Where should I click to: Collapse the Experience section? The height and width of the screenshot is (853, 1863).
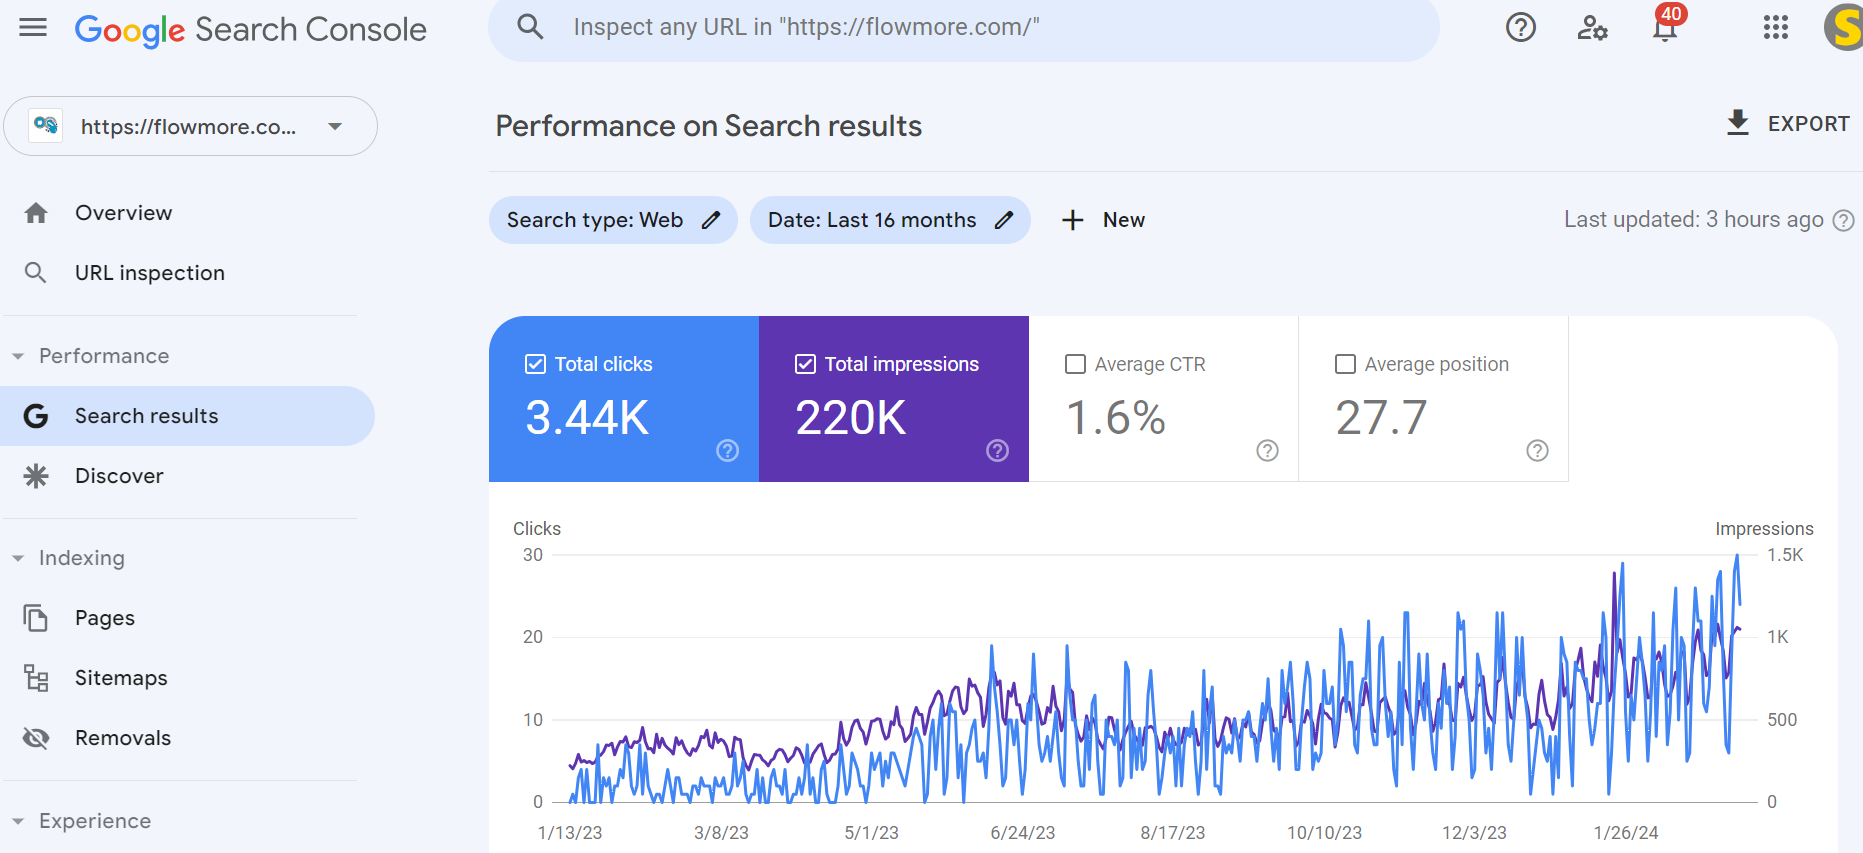[x=18, y=821]
